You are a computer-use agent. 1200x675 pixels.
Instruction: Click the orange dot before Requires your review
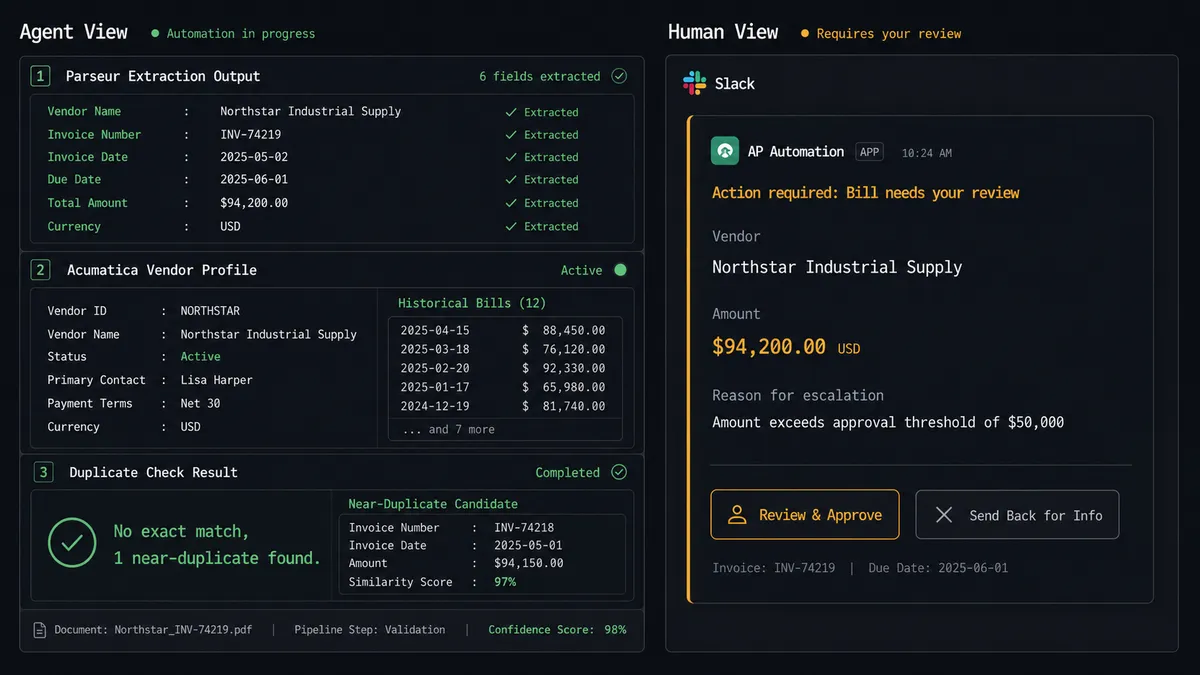(805, 33)
